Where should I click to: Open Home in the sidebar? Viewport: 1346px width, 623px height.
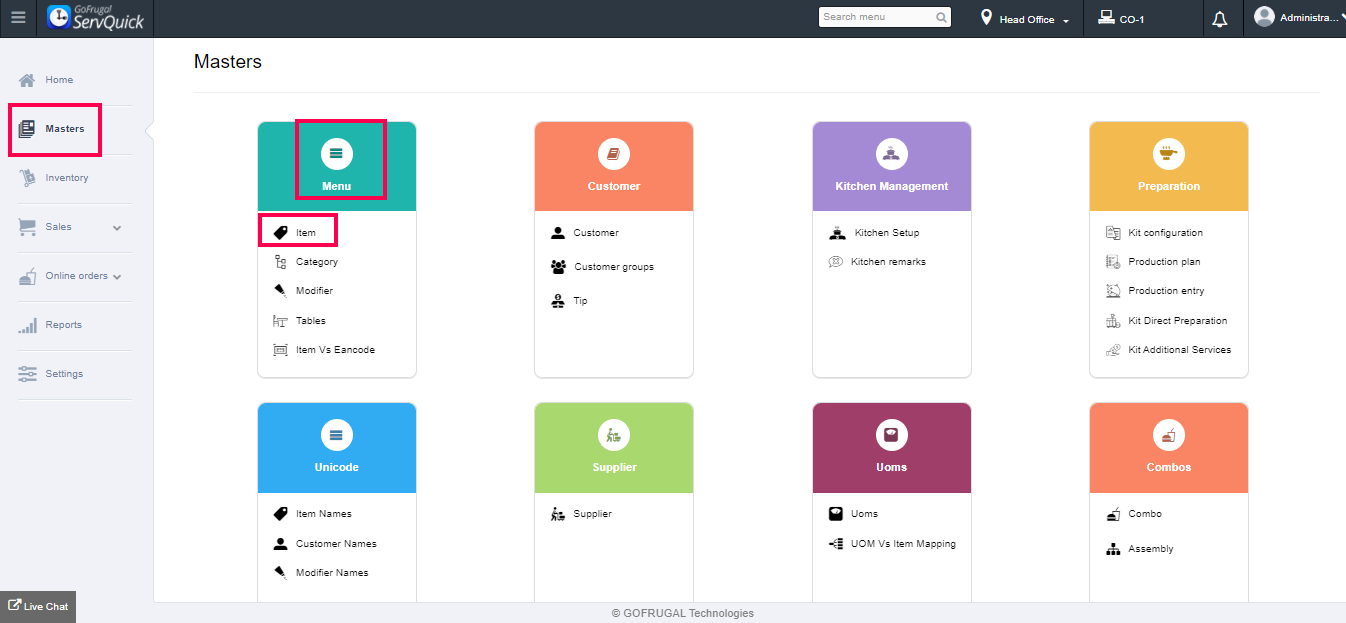tap(59, 80)
